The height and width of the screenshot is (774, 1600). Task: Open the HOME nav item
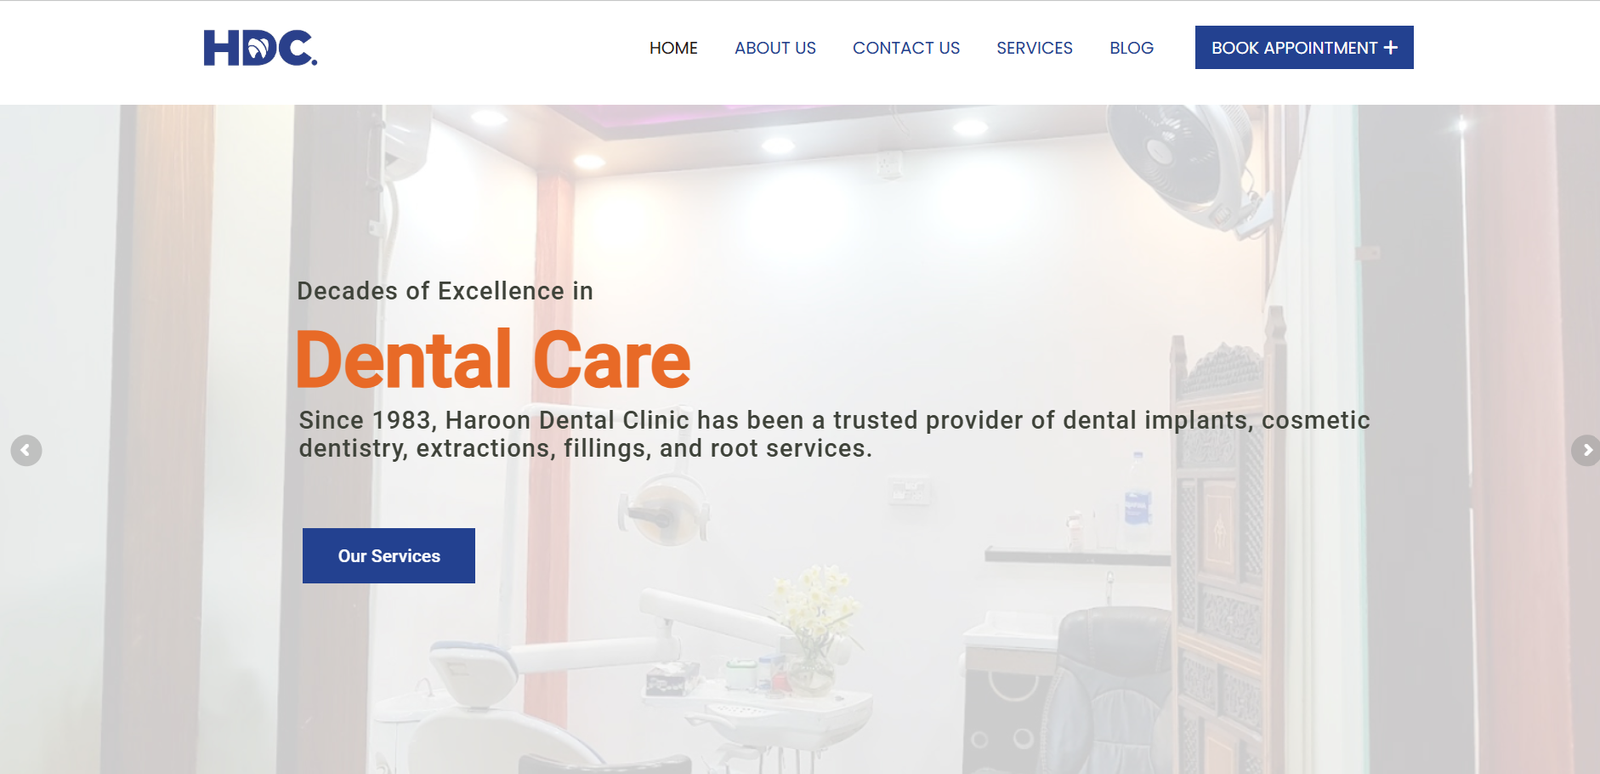673,48
